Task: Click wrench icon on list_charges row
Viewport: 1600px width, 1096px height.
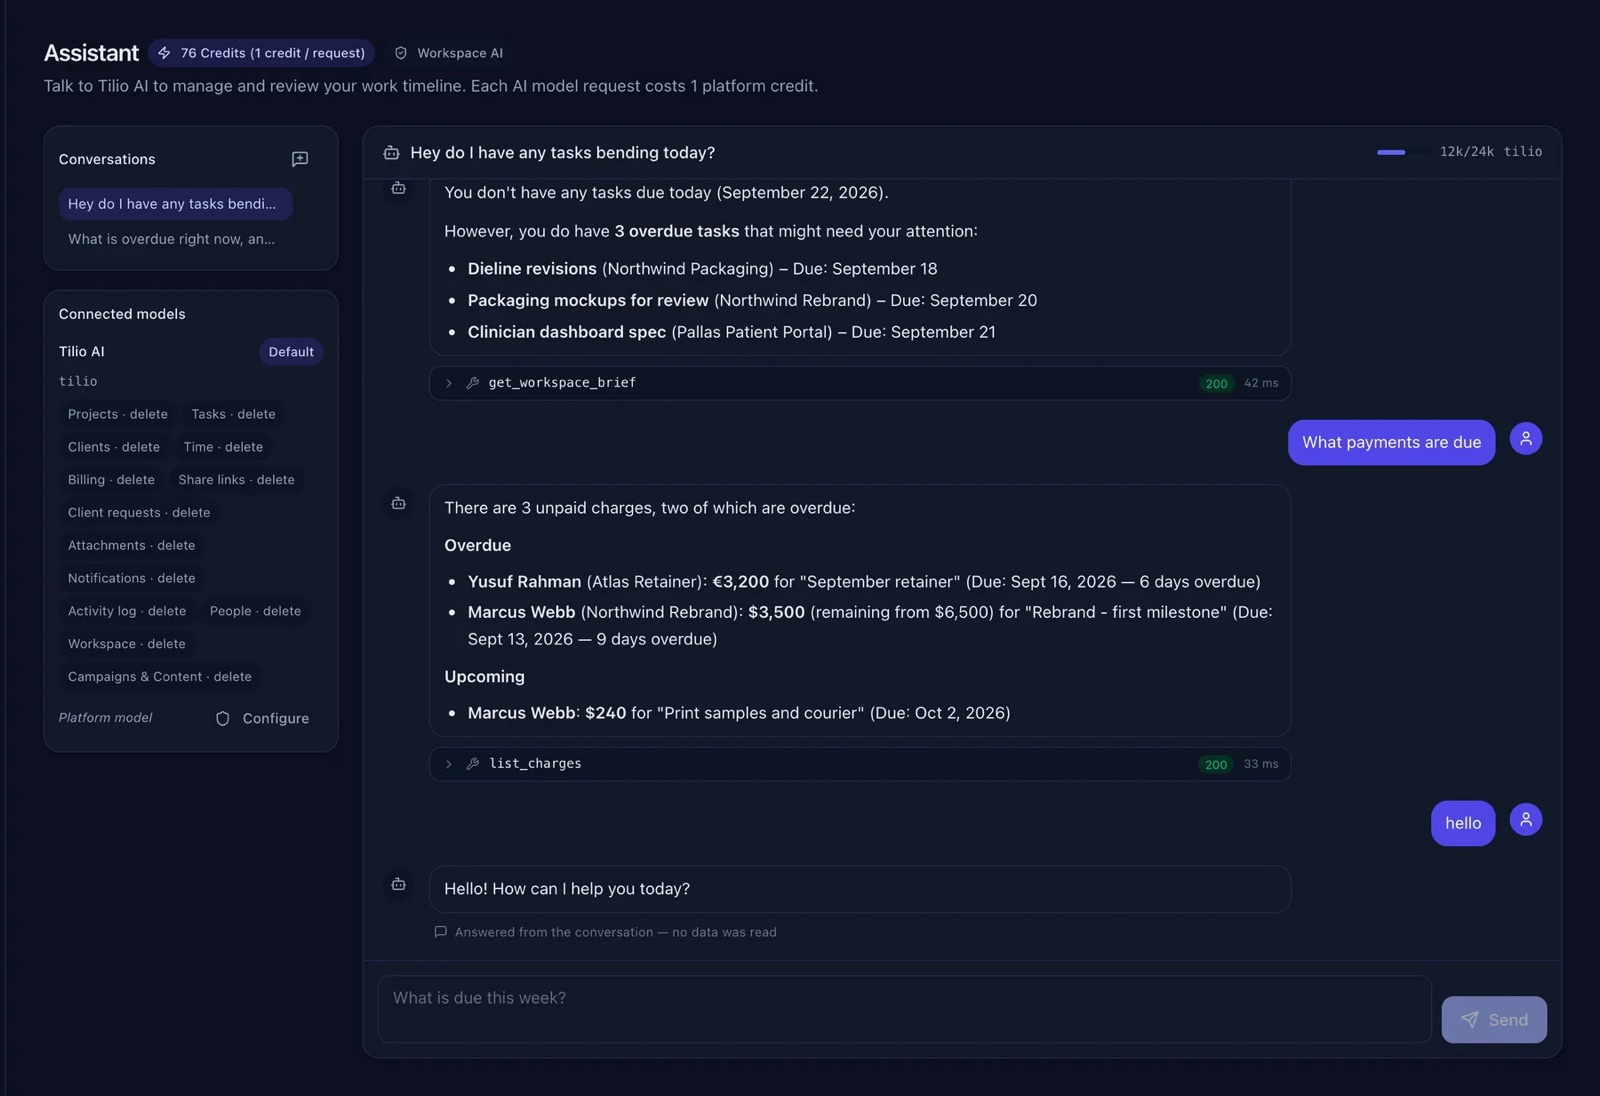Action: [473, 764]
